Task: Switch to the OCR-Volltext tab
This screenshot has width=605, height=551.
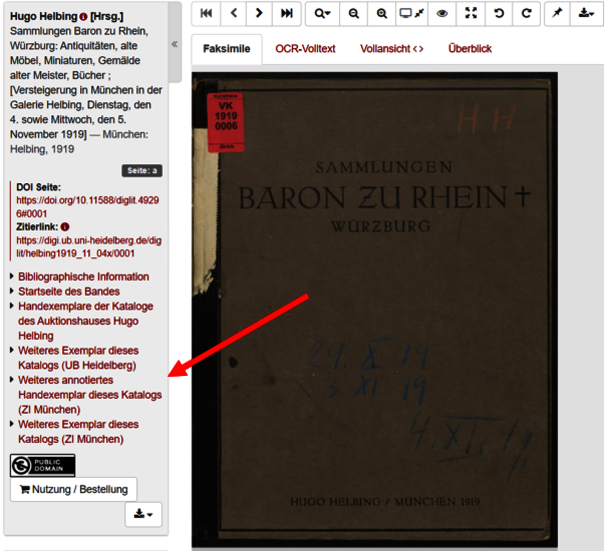Action: (305, 49)
